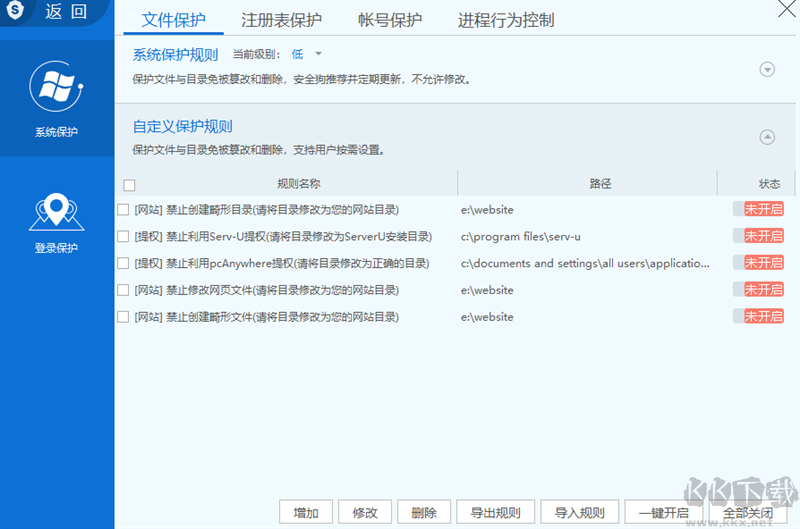800x529 pixels.
Task: Check the select-all checkbox in table header
Action: coord(129,185)
